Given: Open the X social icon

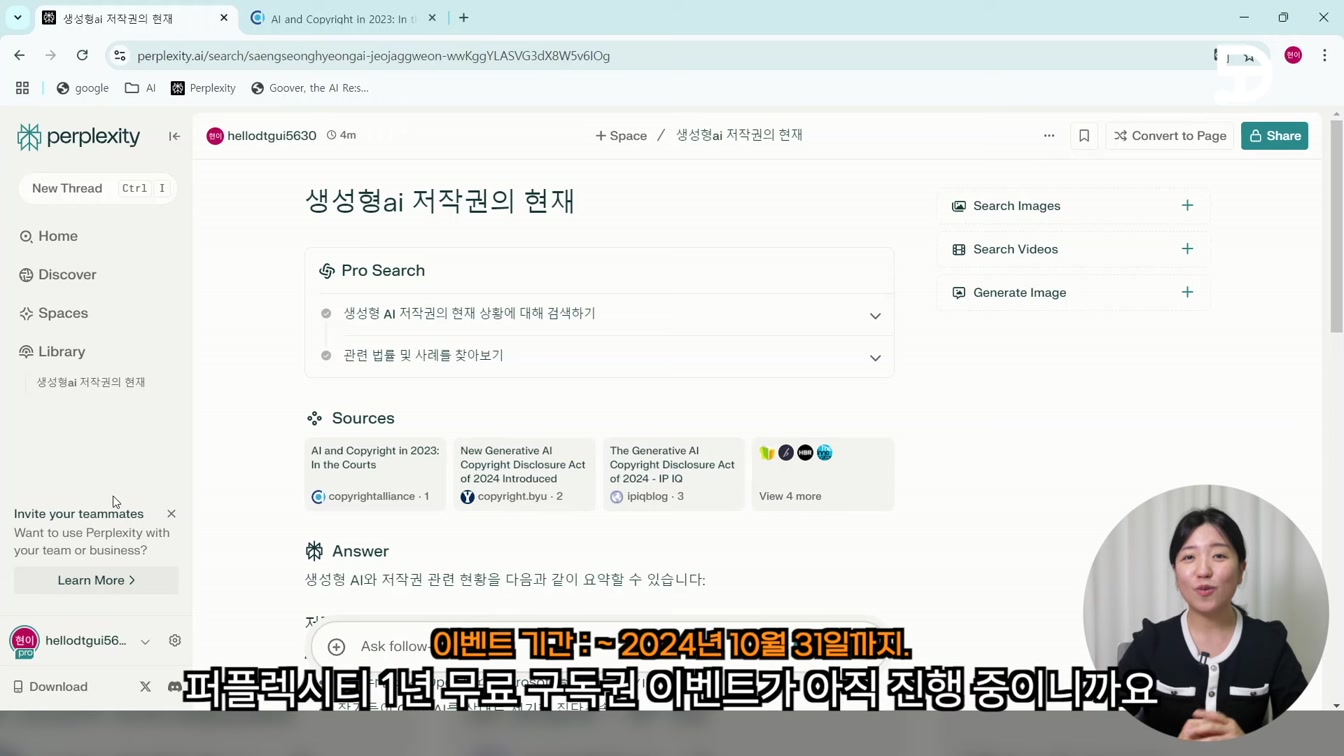Looking at the screenshot, I should point(145,687).
